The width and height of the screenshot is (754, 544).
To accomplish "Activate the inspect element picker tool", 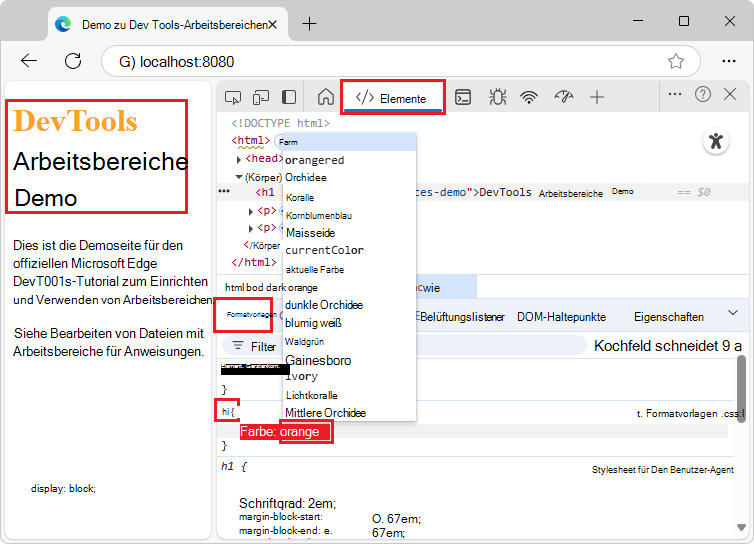I will 233,98.
